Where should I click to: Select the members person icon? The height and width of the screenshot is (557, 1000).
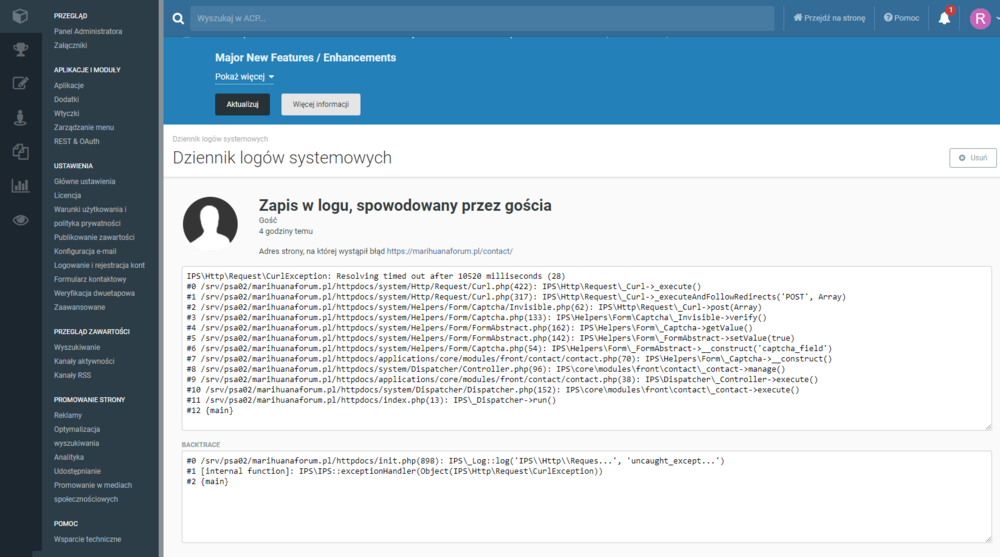click(x=20, y=117)
